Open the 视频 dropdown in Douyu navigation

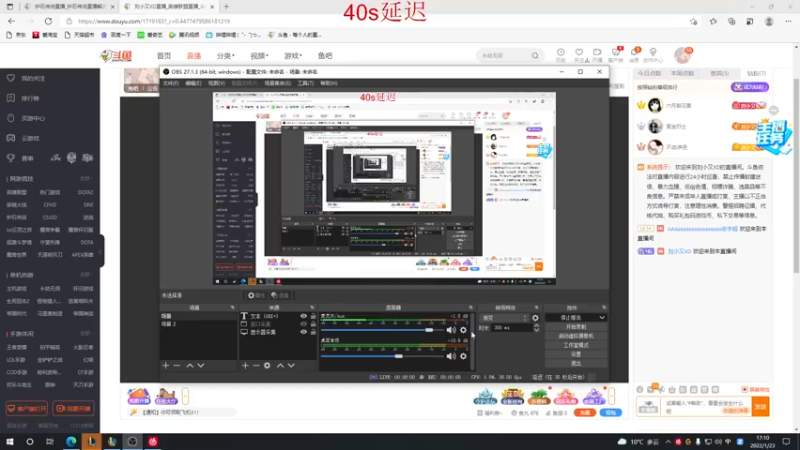[x=259, y=56]
